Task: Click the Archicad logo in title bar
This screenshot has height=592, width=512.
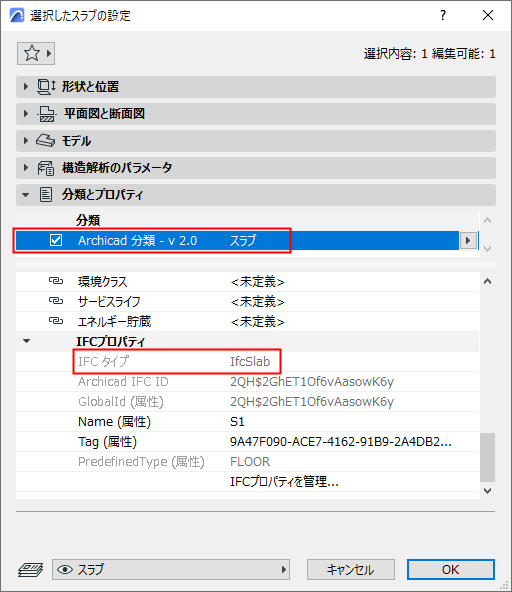Action: [17, 15]
